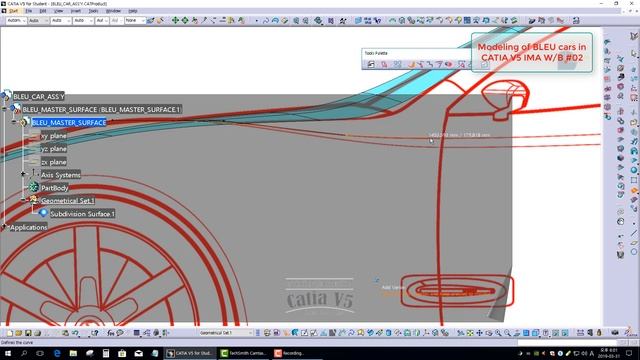Collapse the Geometrical Set.1 expander
640x360 pixels.
coord(23,200)
